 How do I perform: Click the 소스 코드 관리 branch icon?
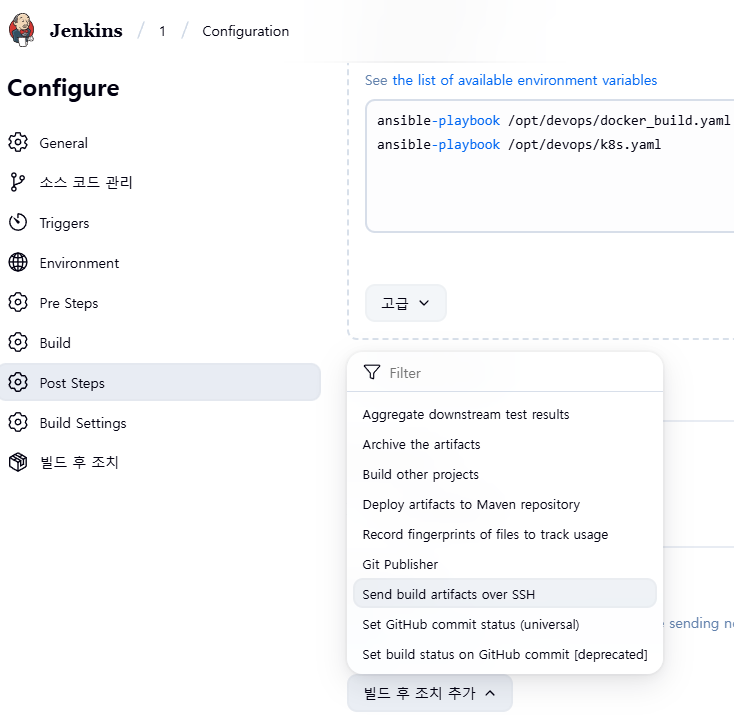(18, 183)
